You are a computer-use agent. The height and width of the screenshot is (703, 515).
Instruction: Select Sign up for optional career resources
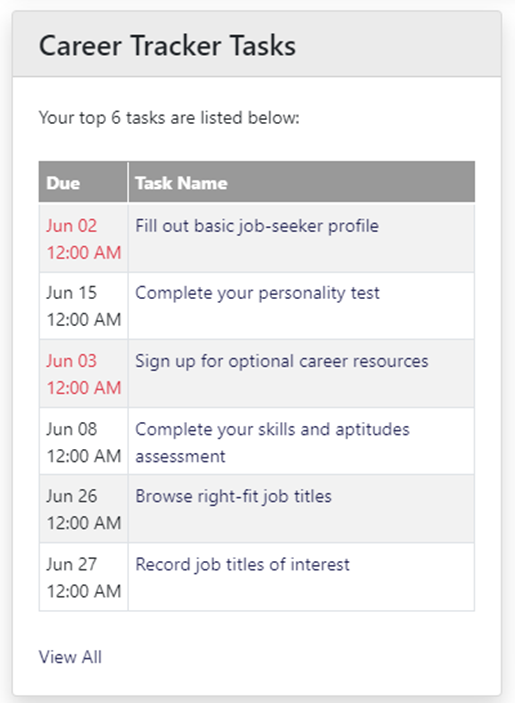point(281,361)
